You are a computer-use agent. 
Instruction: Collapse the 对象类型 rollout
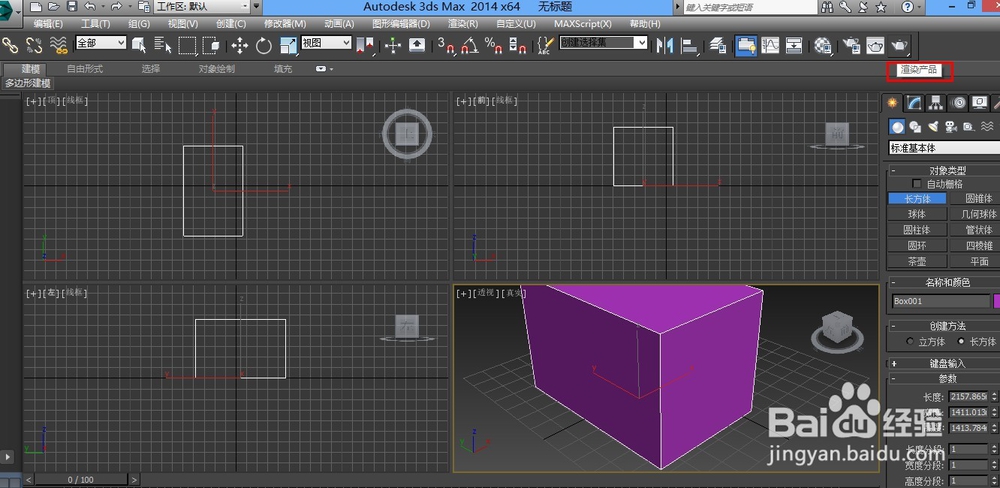(944, 170)
